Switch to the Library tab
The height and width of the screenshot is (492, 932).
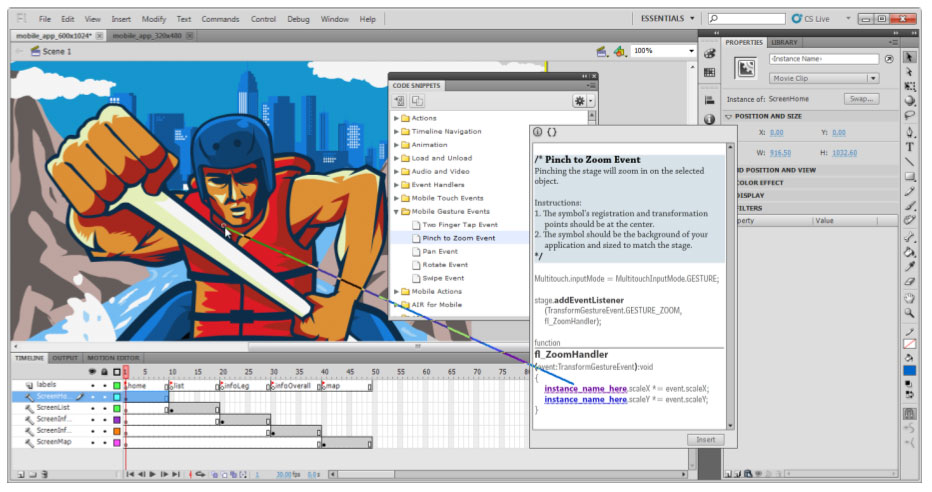point(784,43)
